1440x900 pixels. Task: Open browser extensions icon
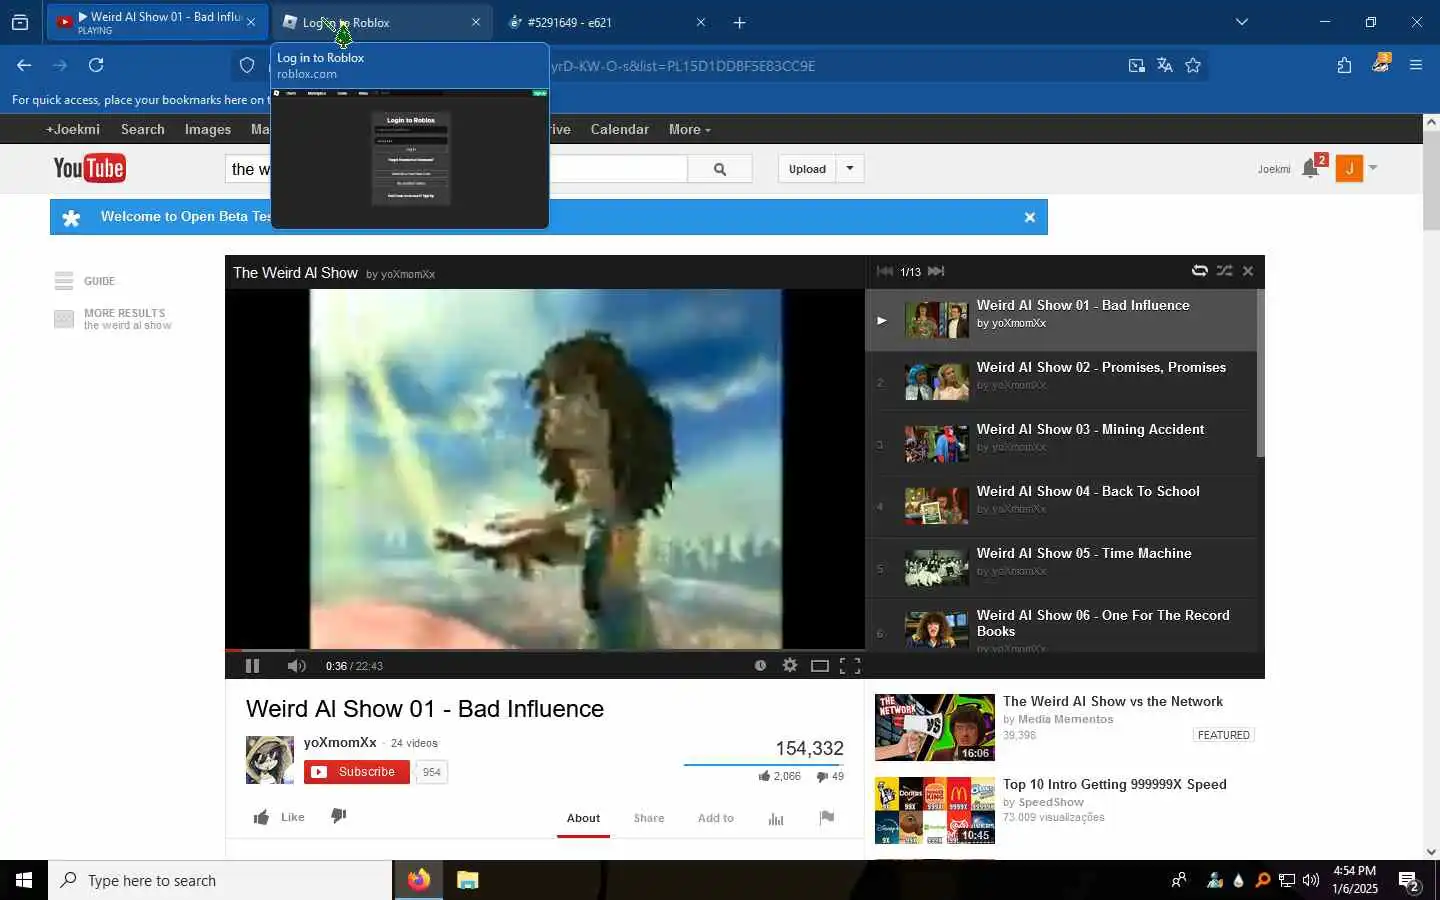(1344, 65)
